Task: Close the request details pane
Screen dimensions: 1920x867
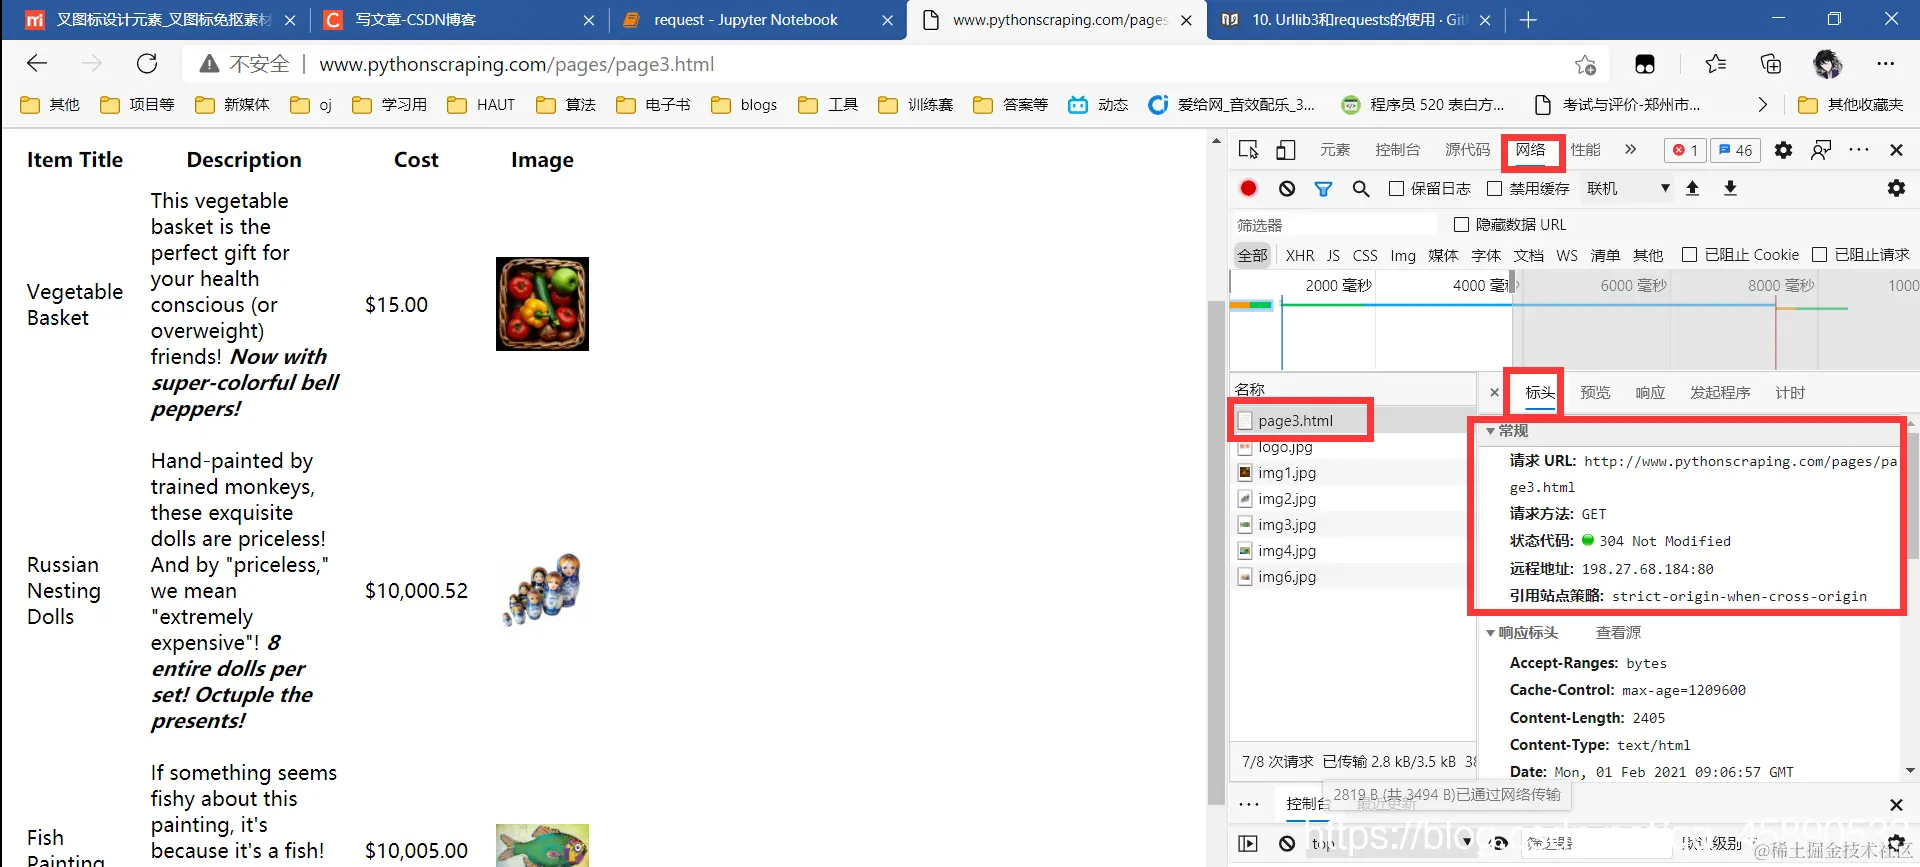Action: coord(1494,393)
